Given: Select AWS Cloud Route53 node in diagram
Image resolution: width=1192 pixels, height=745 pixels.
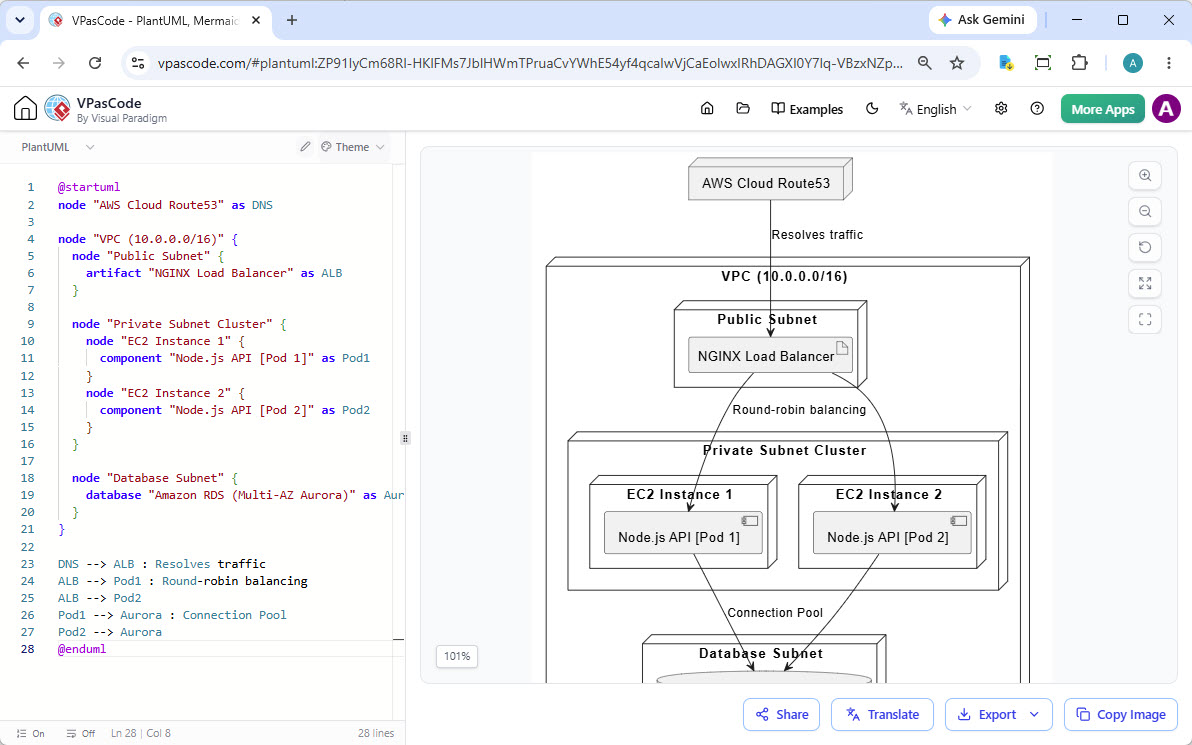Looking at the screenshot, I should [x=770, y=180].
